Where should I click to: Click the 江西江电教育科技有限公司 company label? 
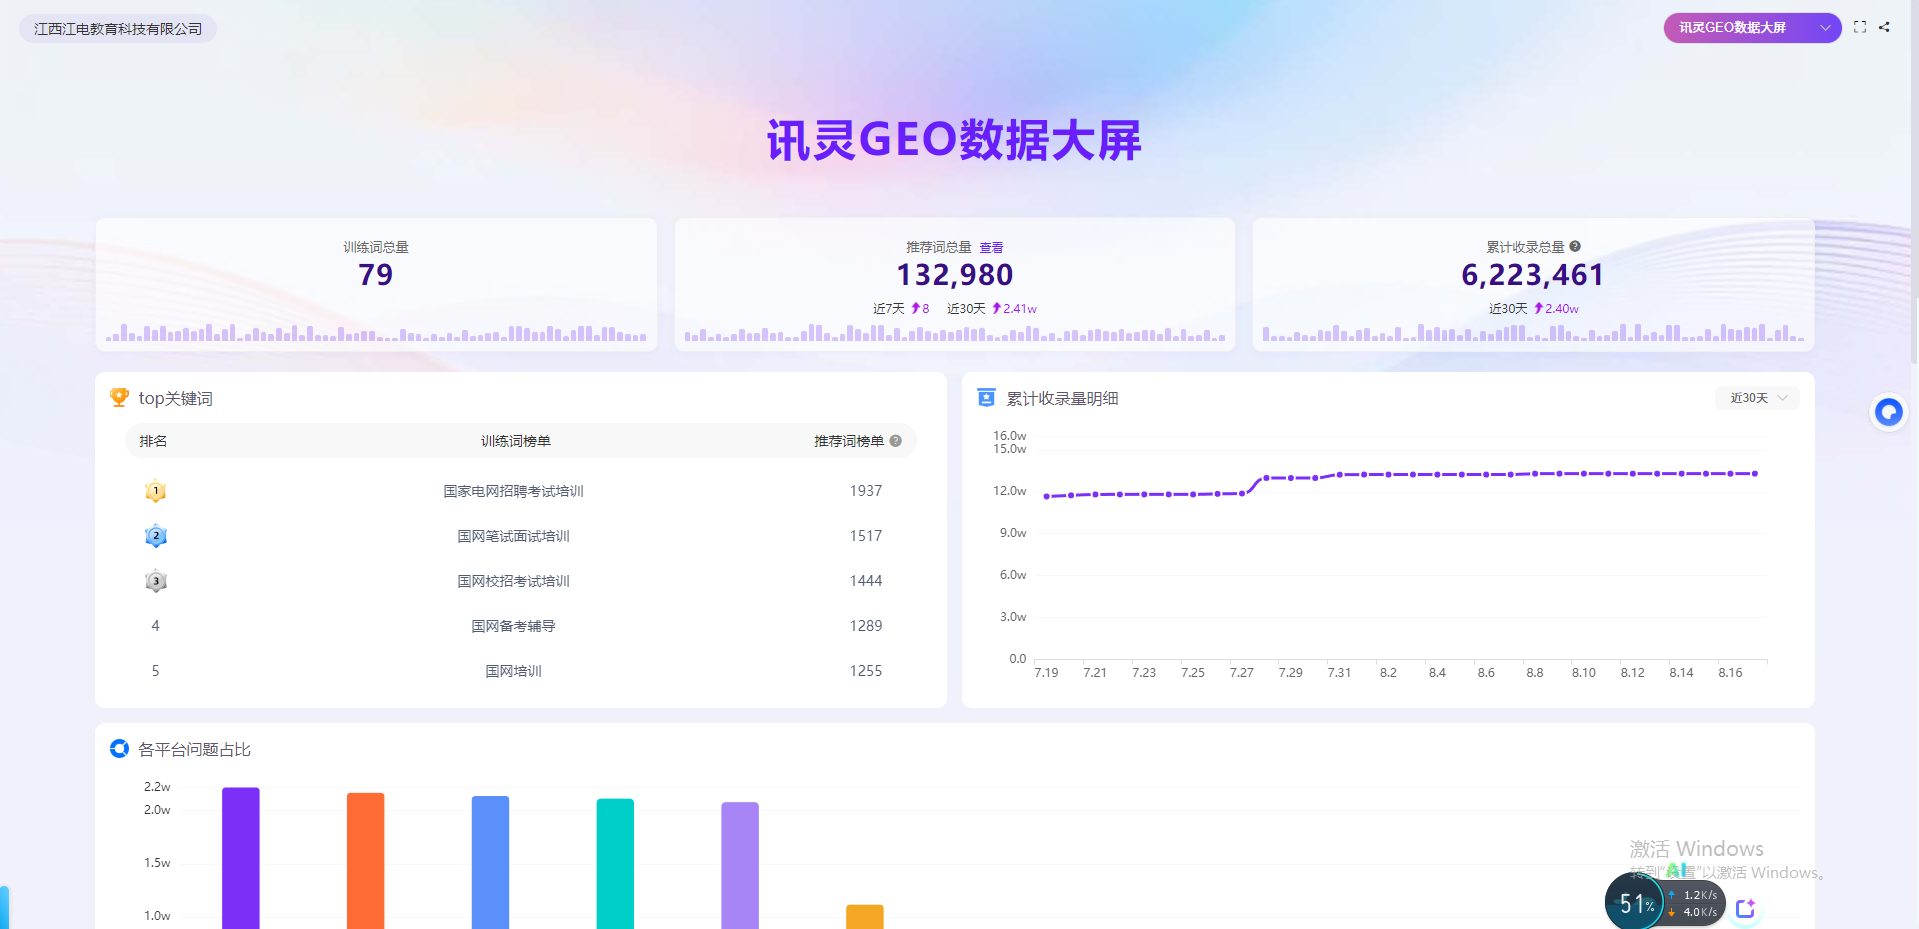pos(118,29)
